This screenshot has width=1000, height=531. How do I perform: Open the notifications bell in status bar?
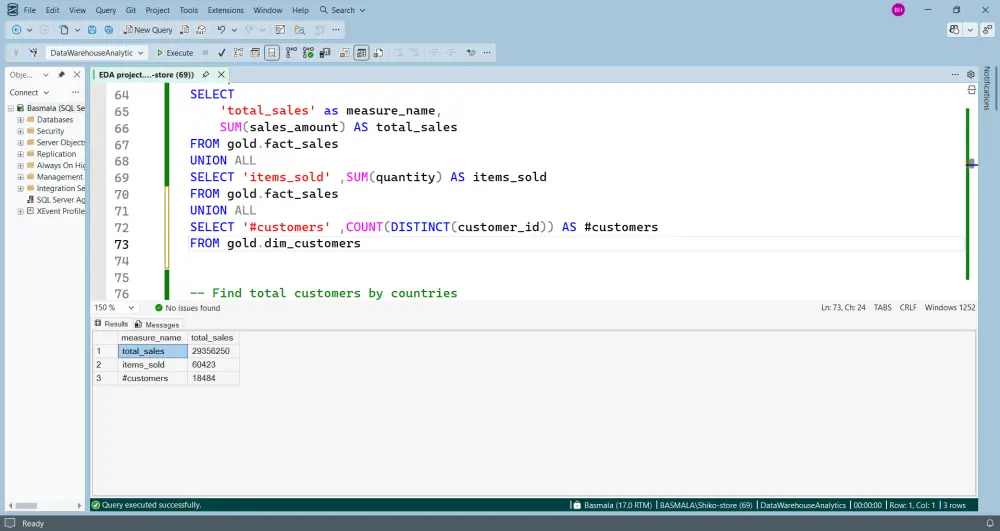click(990, 523)
